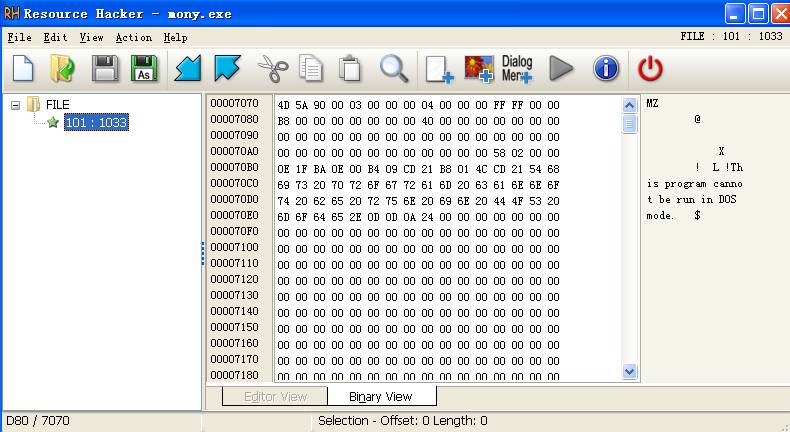This screenshot has height=432, width=790.
Task: Click the vertical scrollbar thumb
Action: click(629, 124)
